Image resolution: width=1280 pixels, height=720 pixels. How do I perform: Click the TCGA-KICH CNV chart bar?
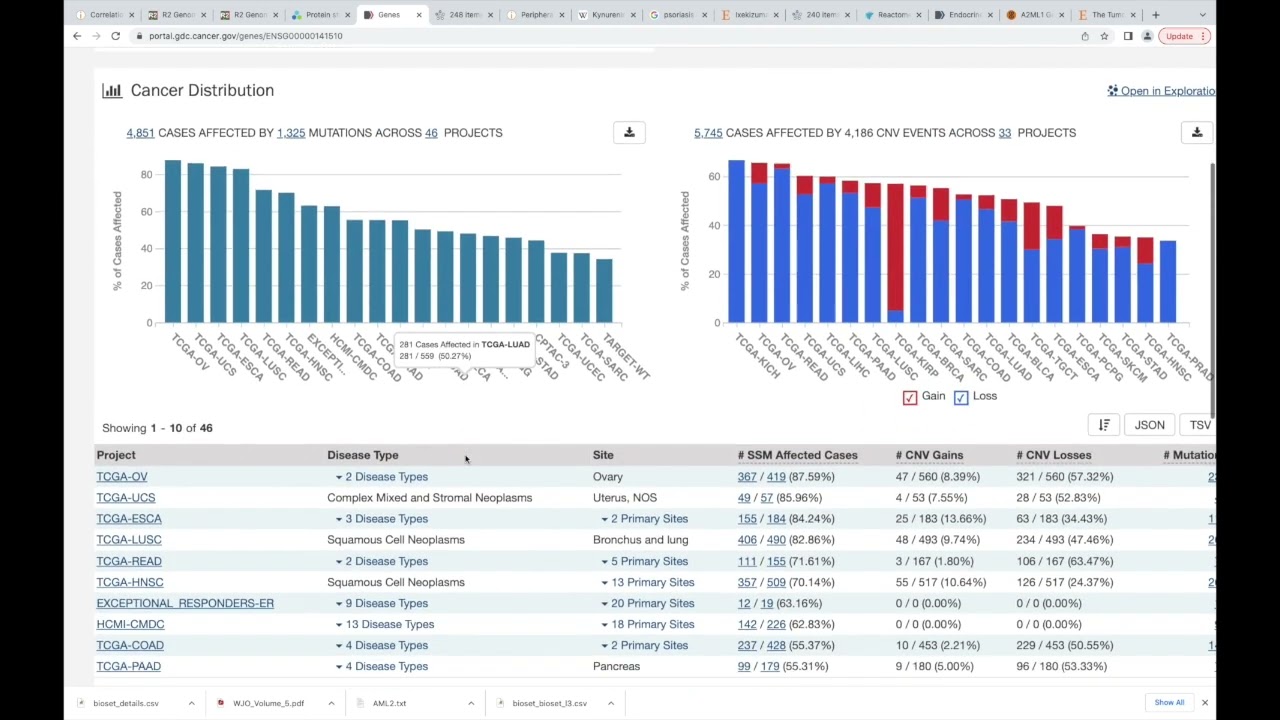pyautogui.click(x=736, y=241)
